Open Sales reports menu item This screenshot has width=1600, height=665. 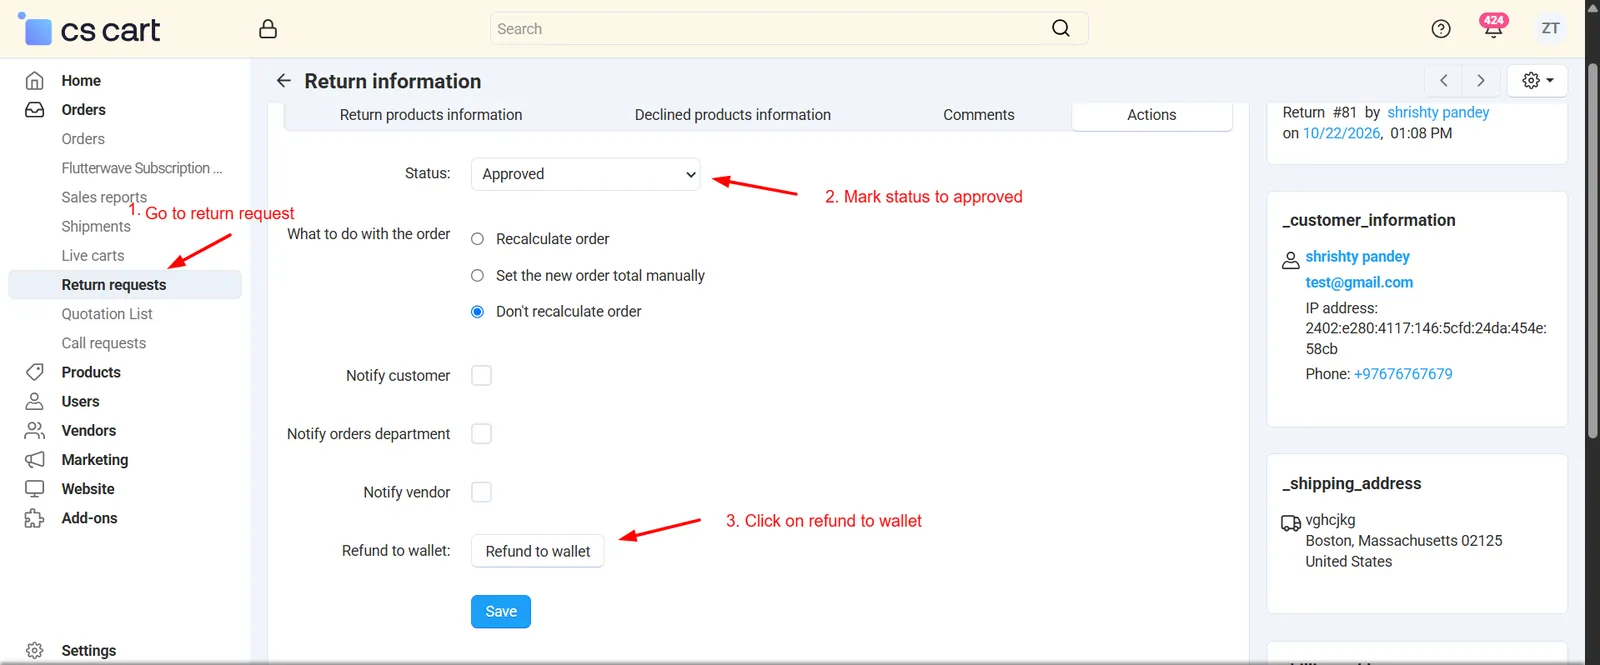104,197
